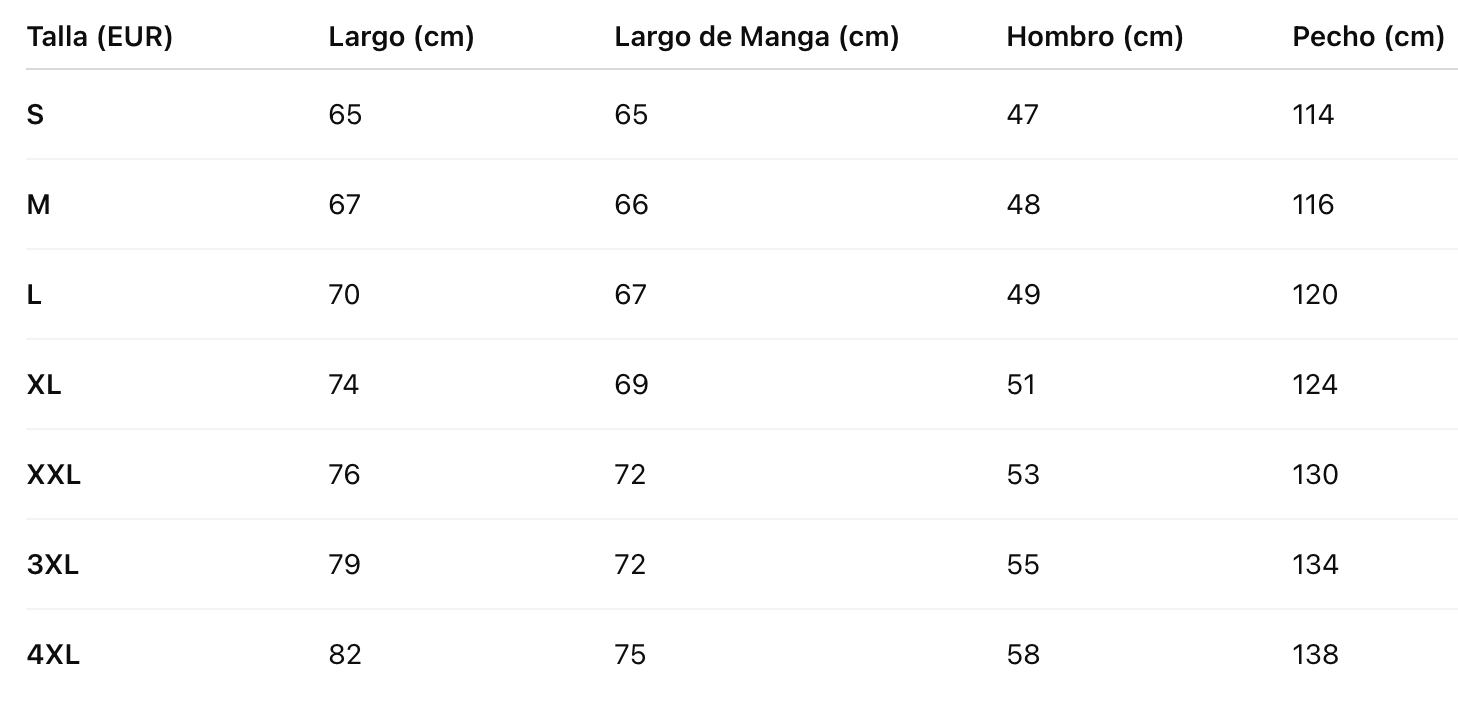Click the size M row label
The height and width of the screenshot is (704, 1458).
pyautogui.click(x=38, y=205)
